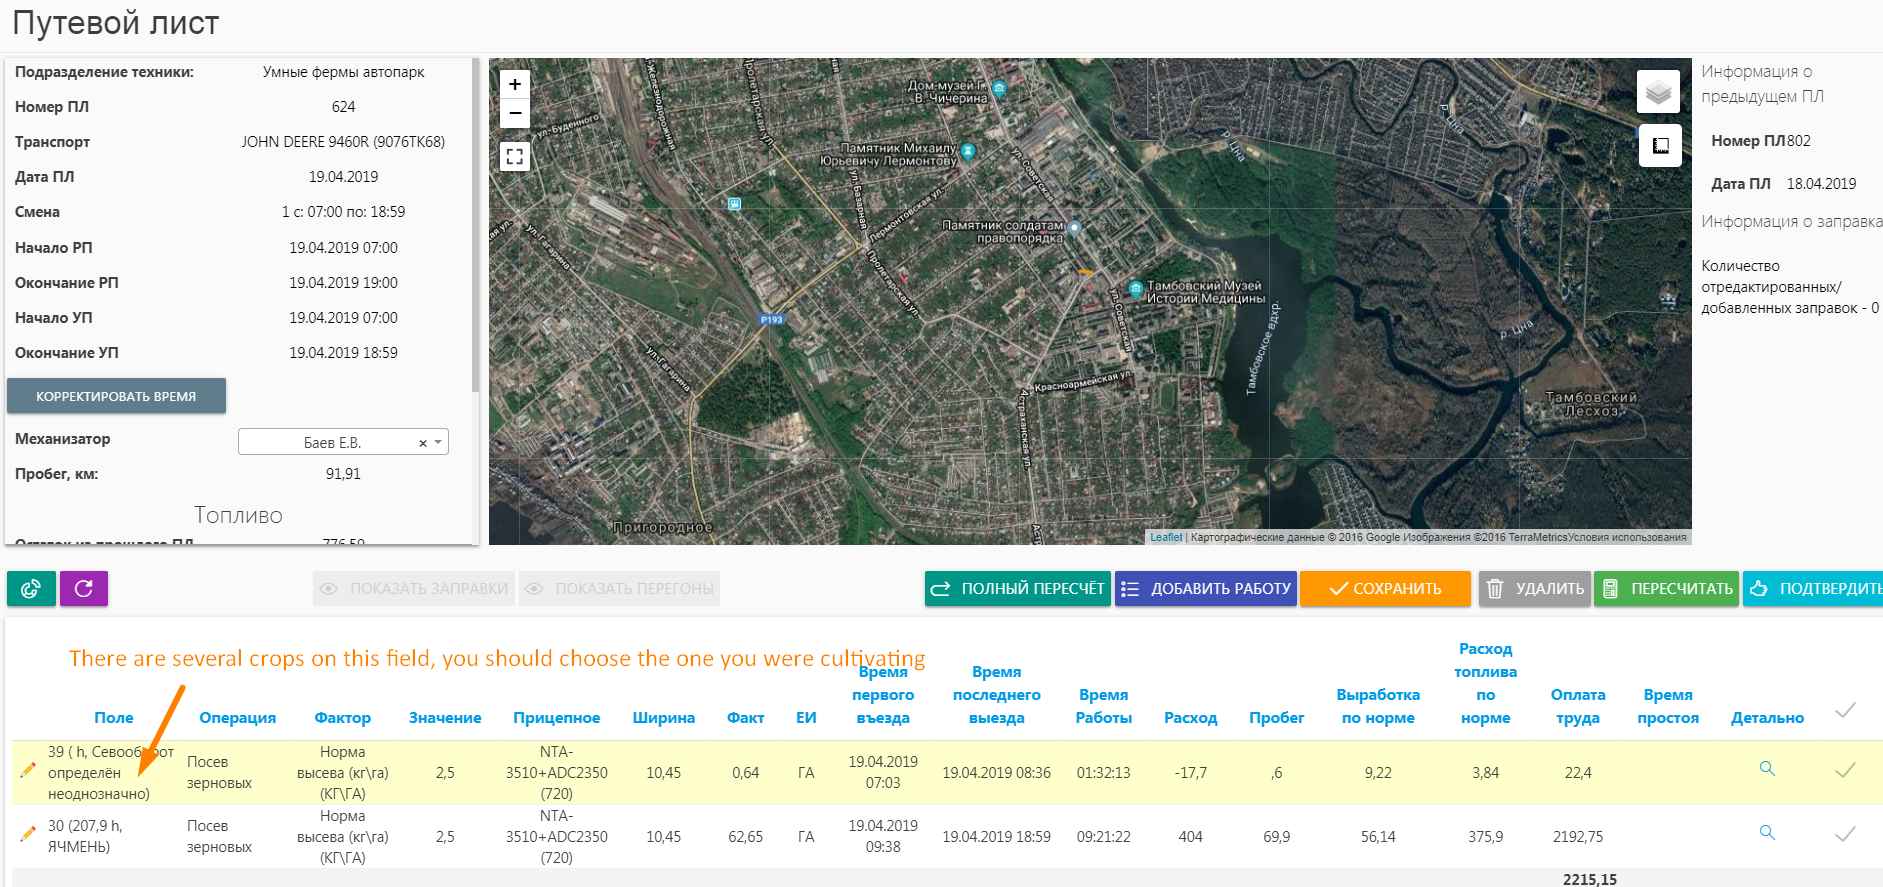The image size is (1883, 887).
Task: Clear the selected Механизатор Баев Е.В.
Action: (423, 443)
